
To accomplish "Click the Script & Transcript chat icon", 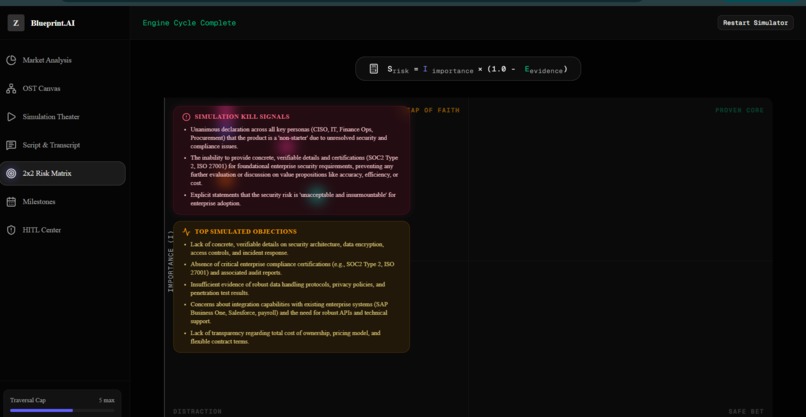I will point(11,145).
